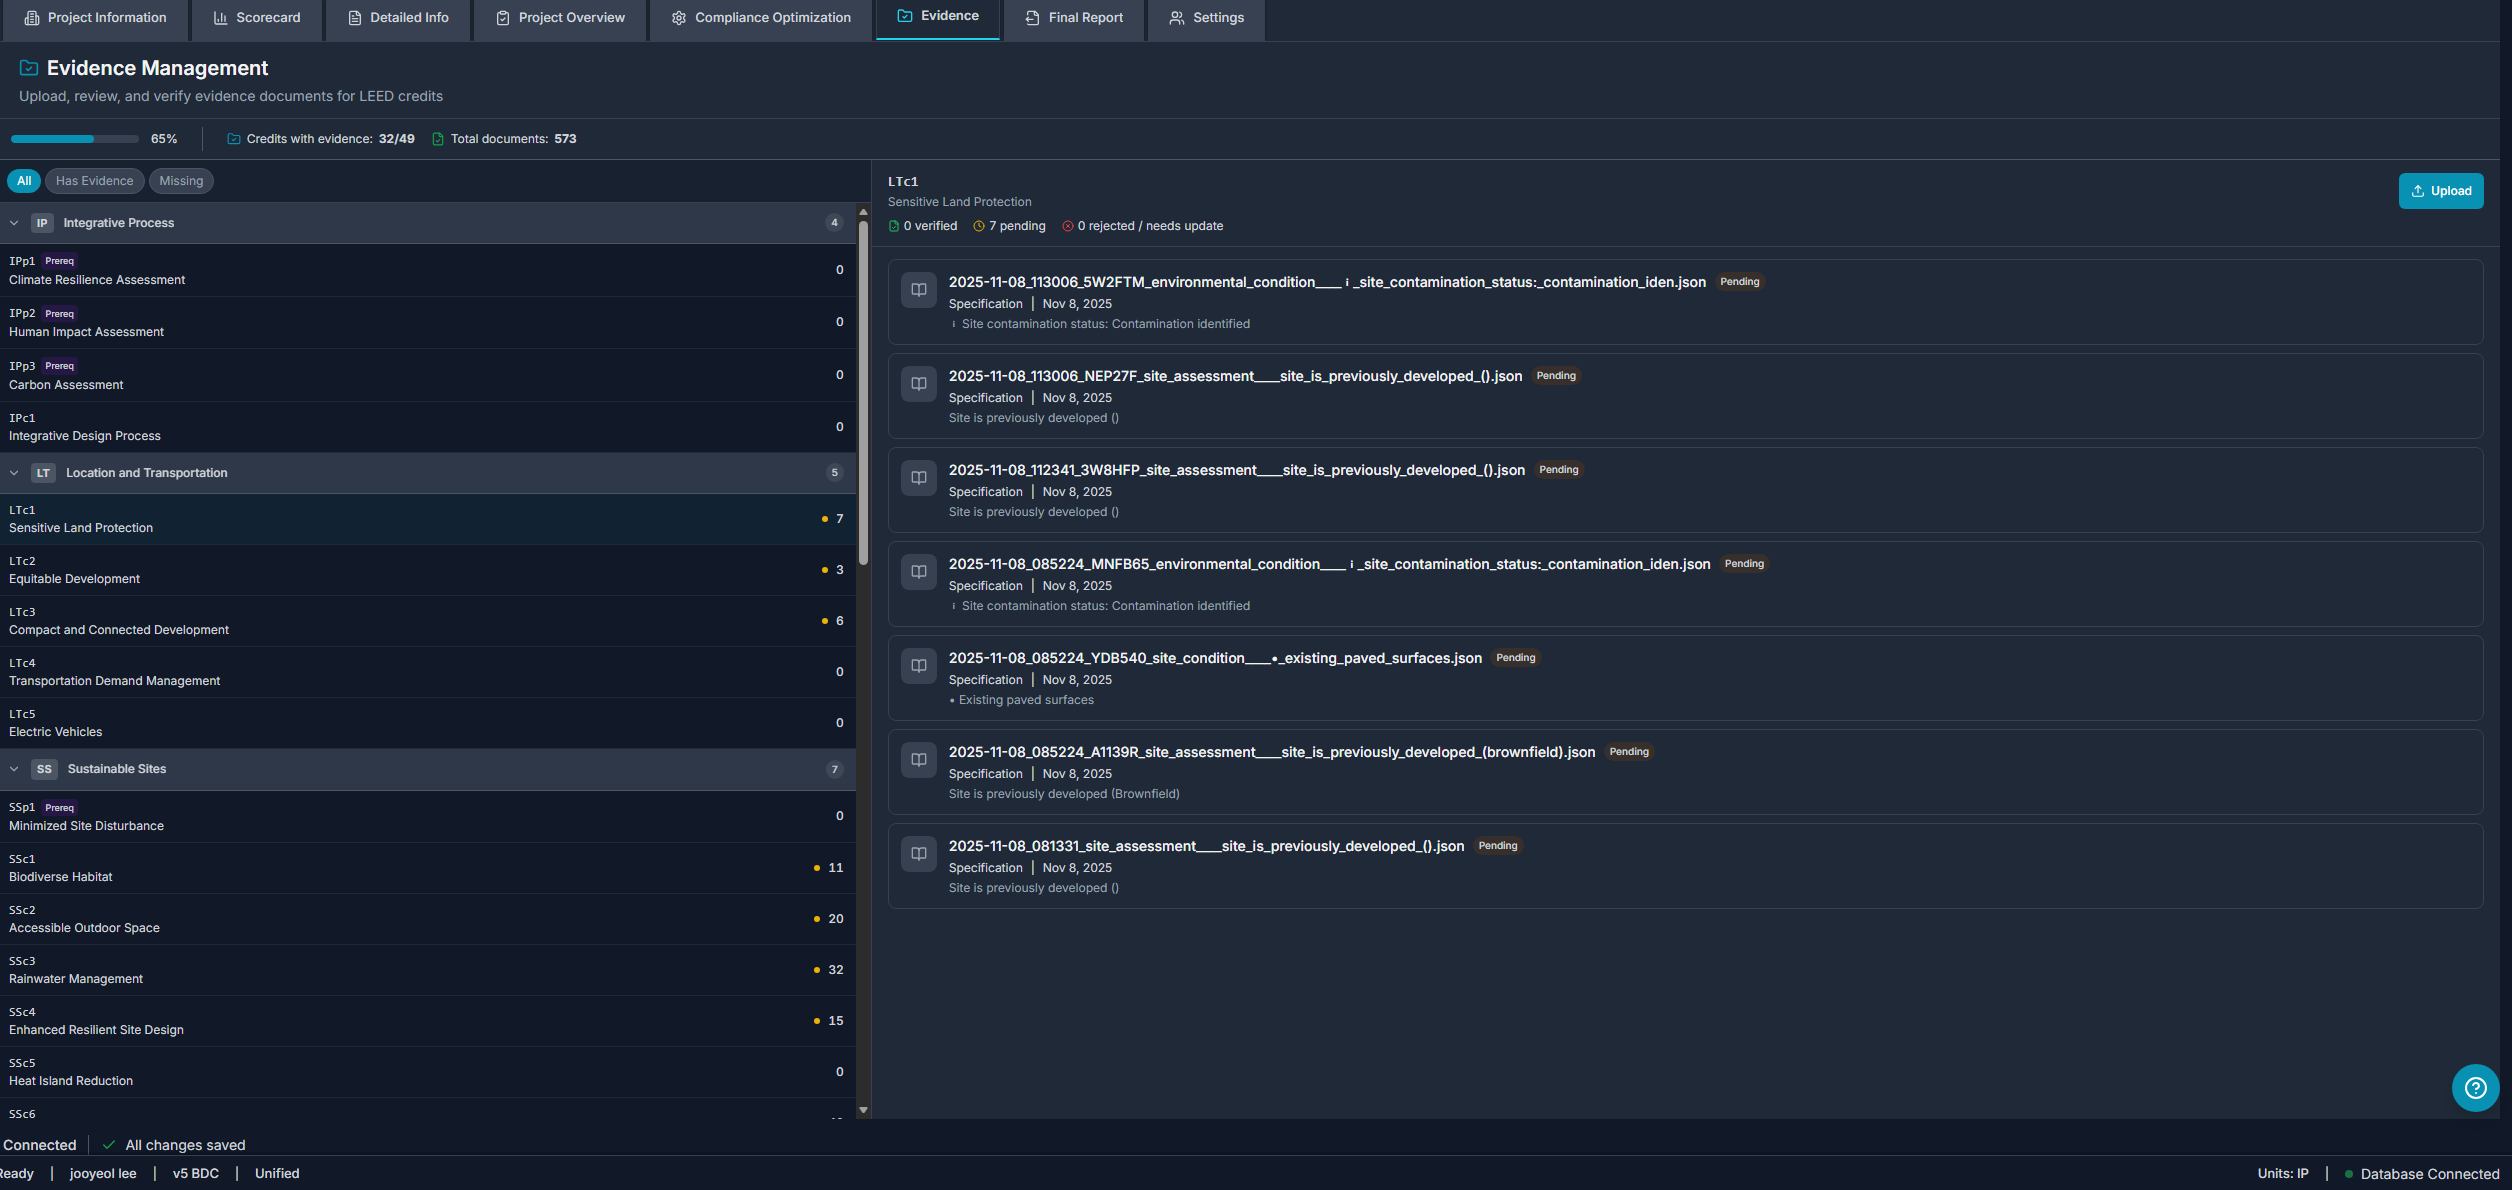Enable the Missing filter
The width and height of the screenshot is (2512, 1190).
click(x=181, y=181)
